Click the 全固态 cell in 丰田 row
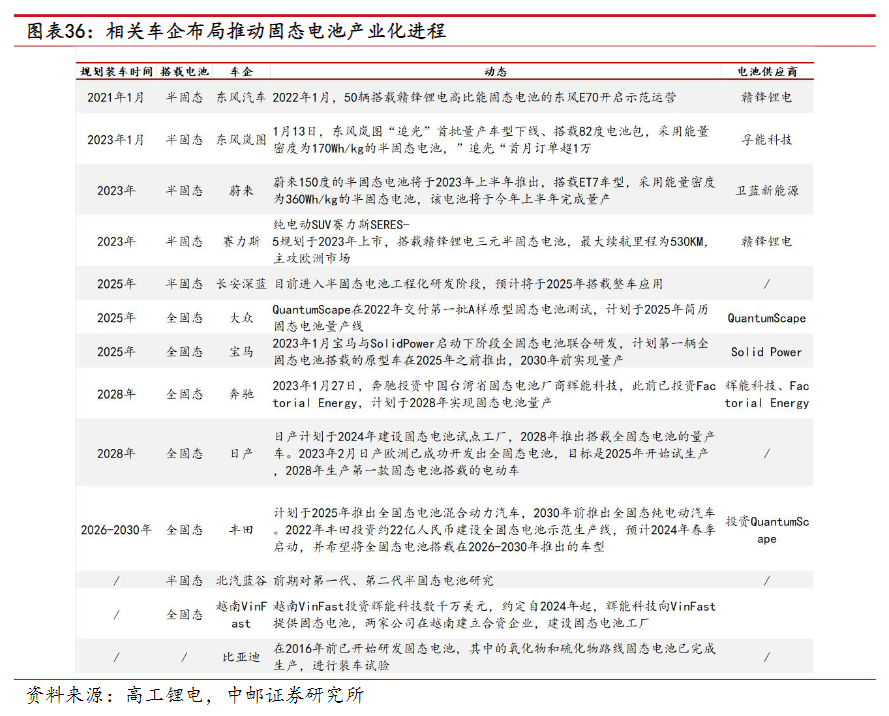This screenshot has height=716, width=889. pos(184,530)
